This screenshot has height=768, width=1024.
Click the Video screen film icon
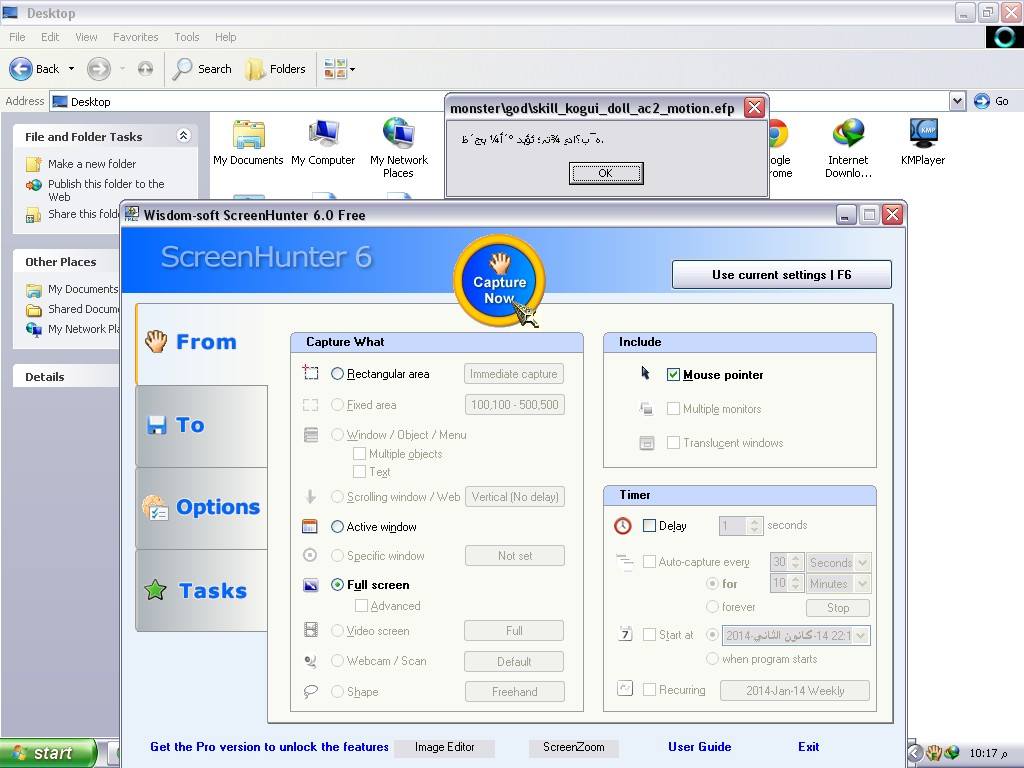coord(311,630)
